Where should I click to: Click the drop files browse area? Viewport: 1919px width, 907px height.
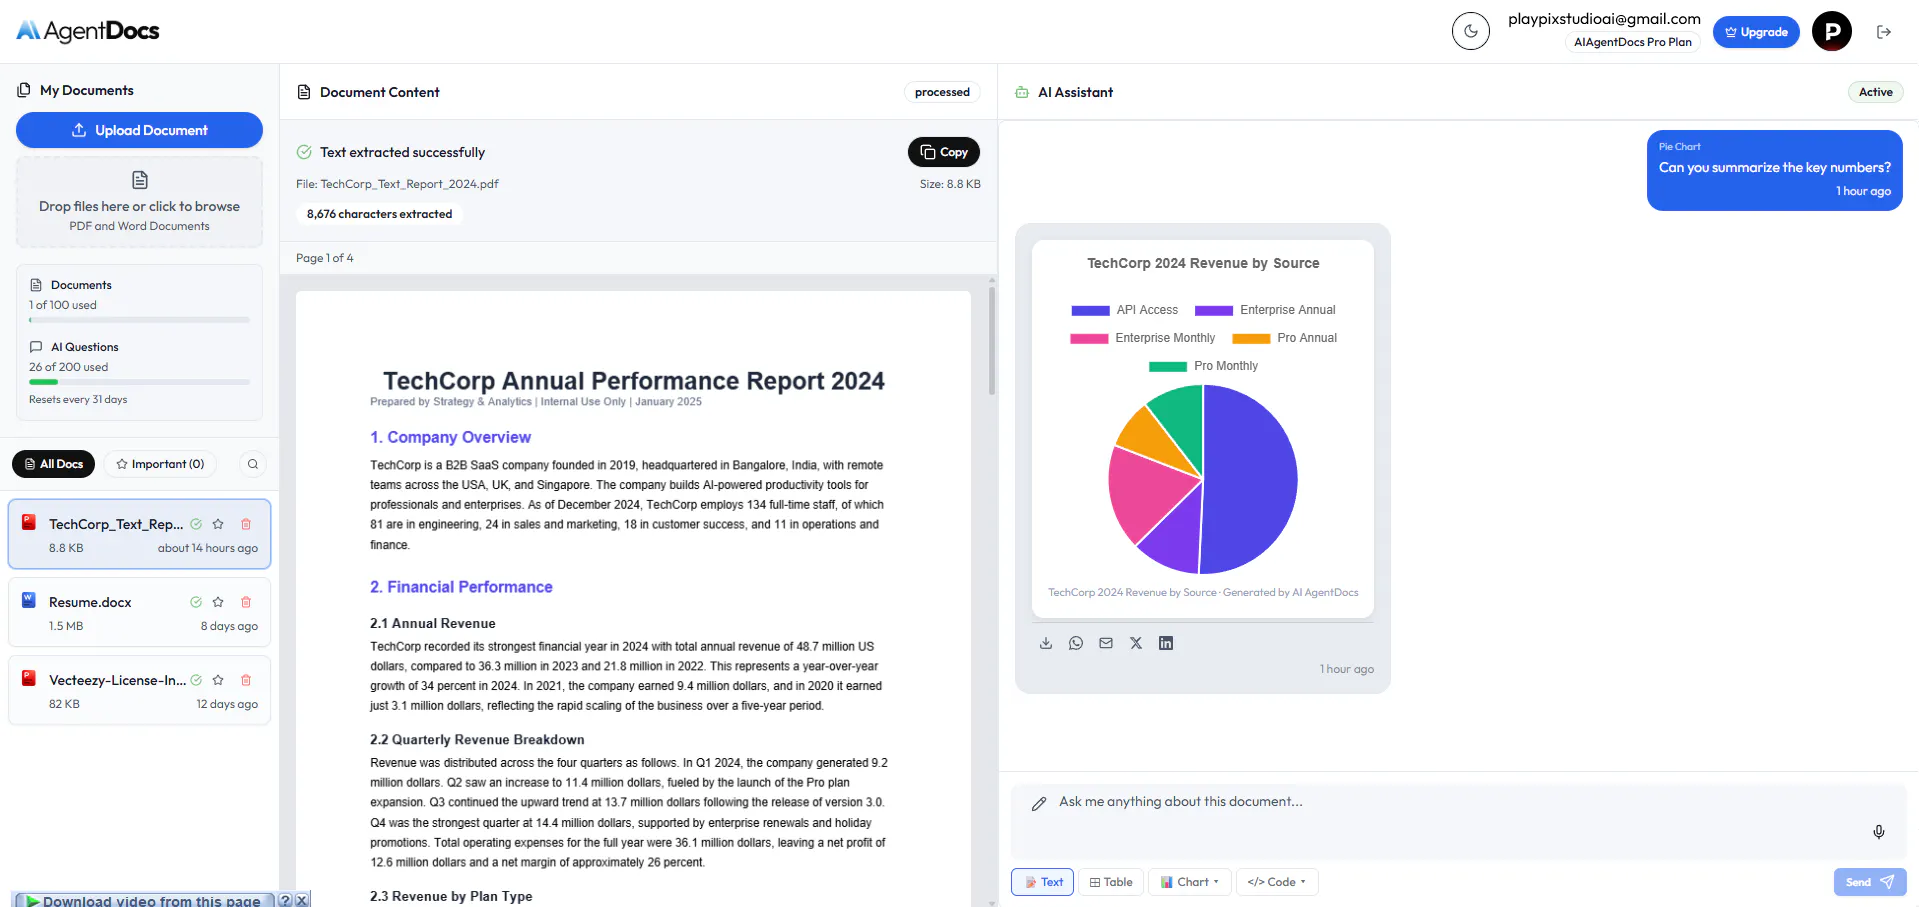(139, 202)
